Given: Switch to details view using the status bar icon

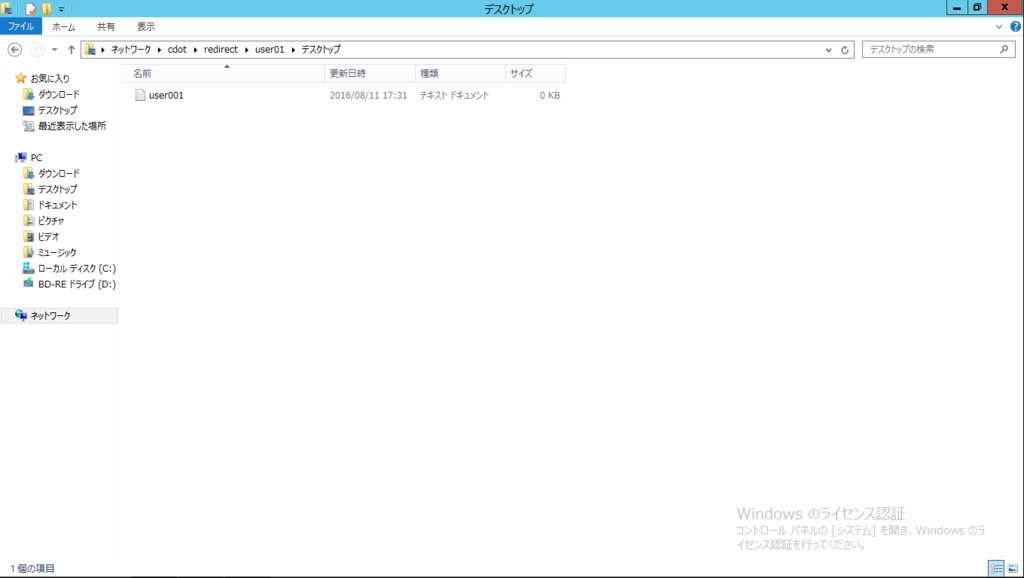Looking at the screenshot, I should point(996,568).
